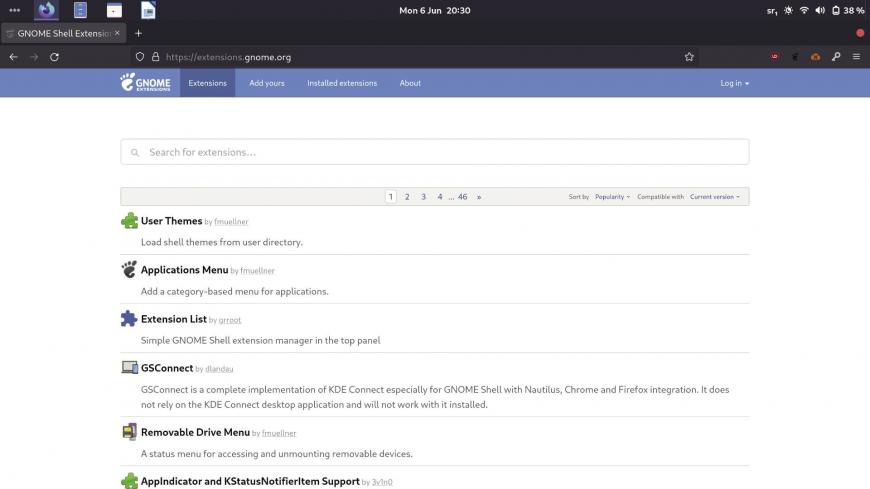Open the Current version compatibility dropdown
The height and width of the screenshot is (489, 870).
click(715, 197)
